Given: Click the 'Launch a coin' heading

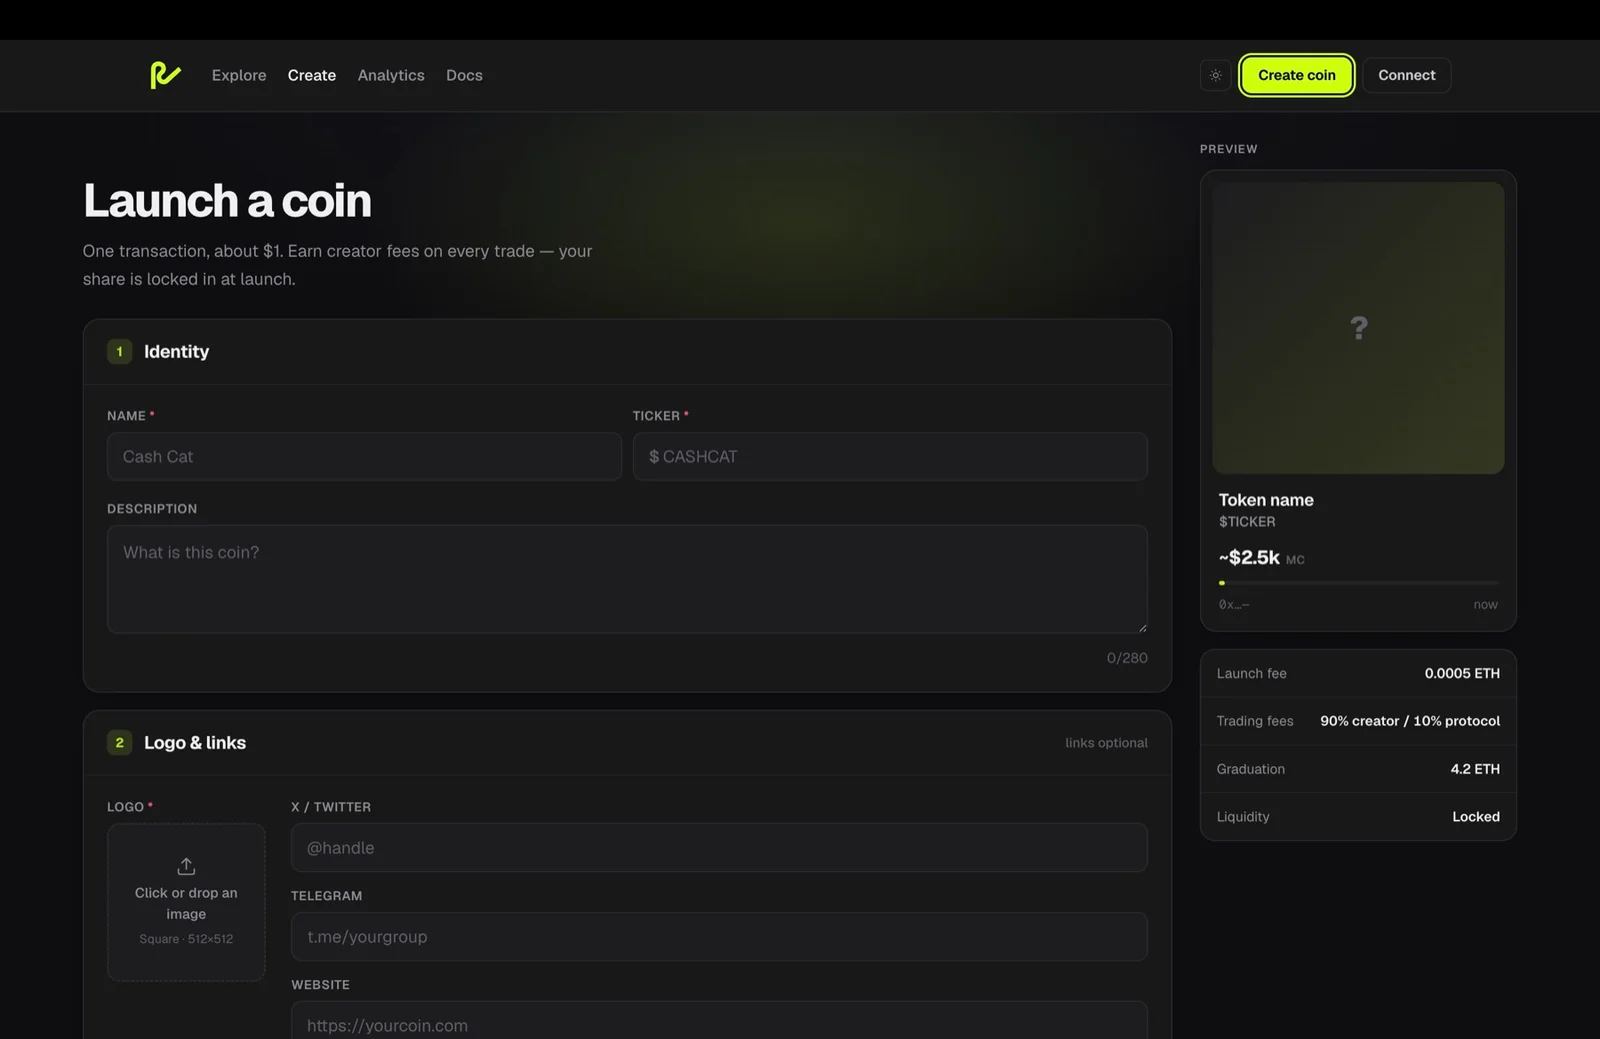Looking at the screenshot, I should 227,201.
